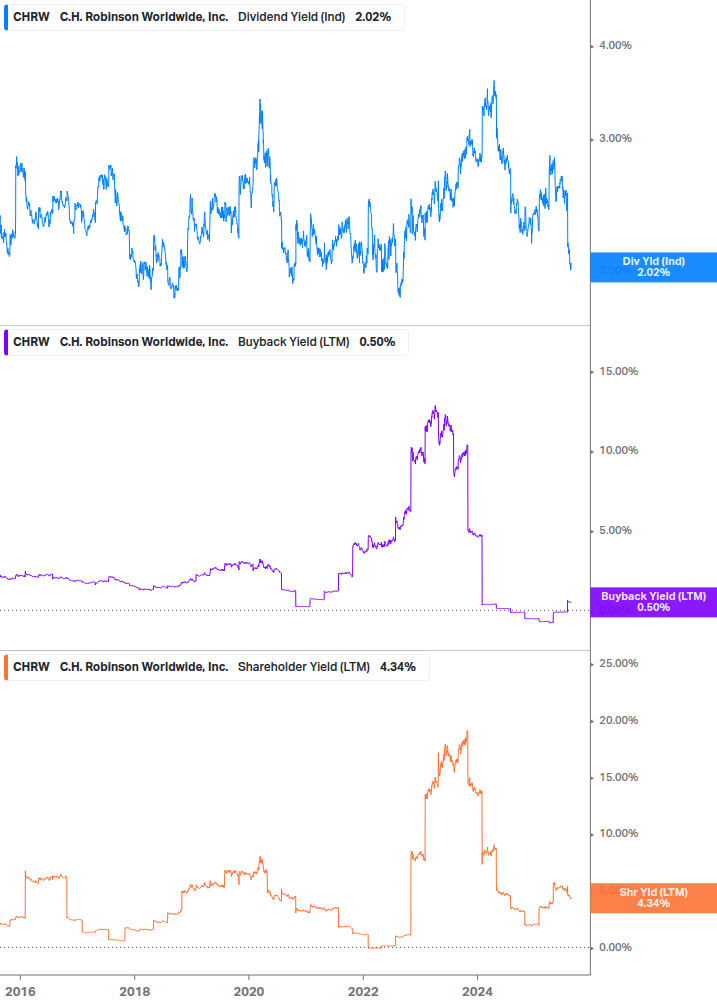The image size is (717, 1005).
Task: Click the 10.00% axis label on the shareholder yield chart
Action: pyautogui.click(x=618, y=834)
